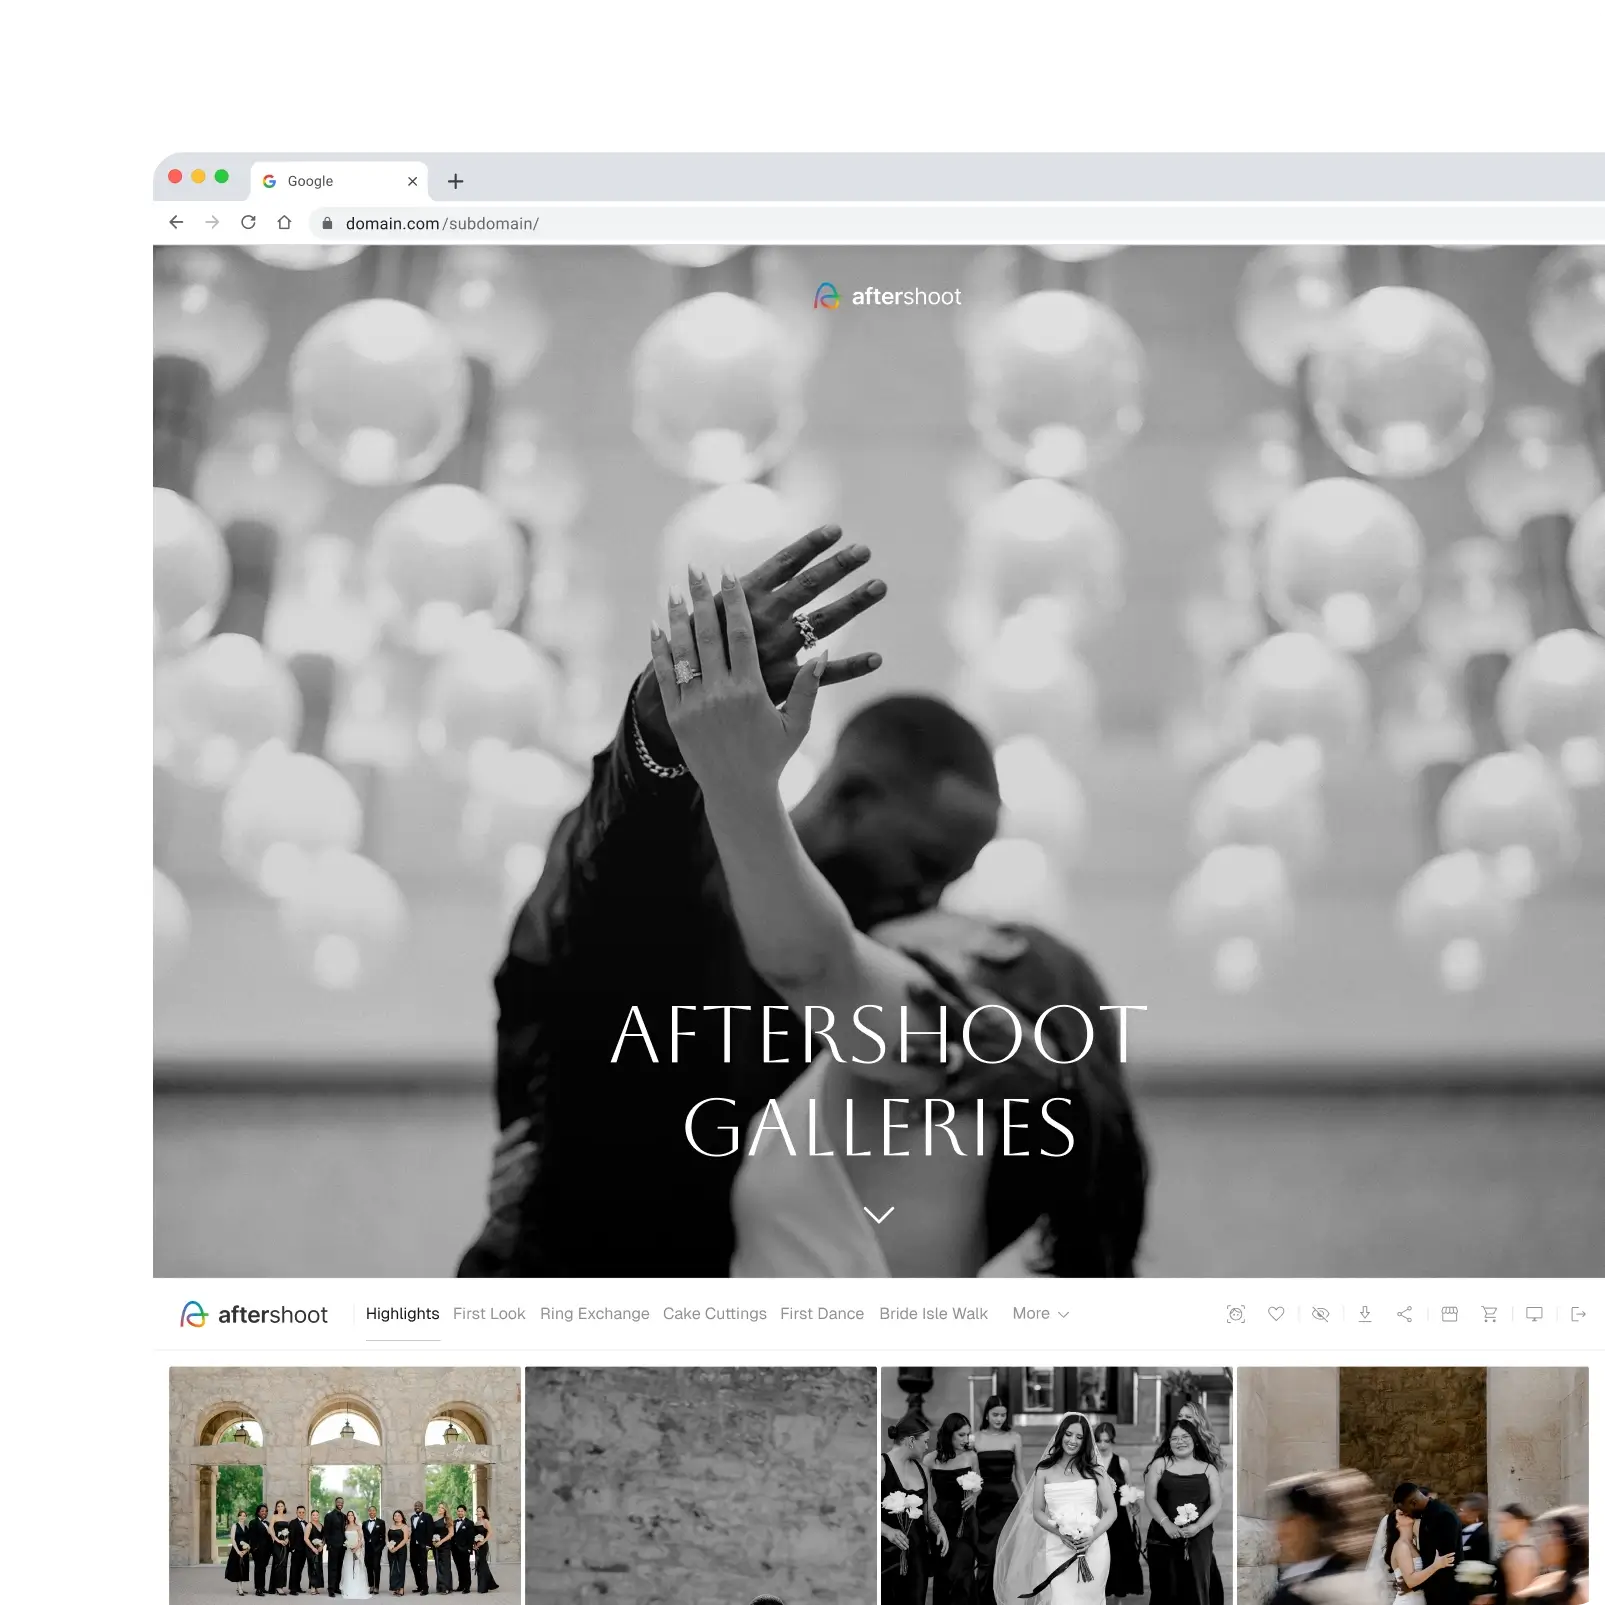Open the wedding party group photo thumbnail
The image size is (1605, 1605).
coord(345,1485)
